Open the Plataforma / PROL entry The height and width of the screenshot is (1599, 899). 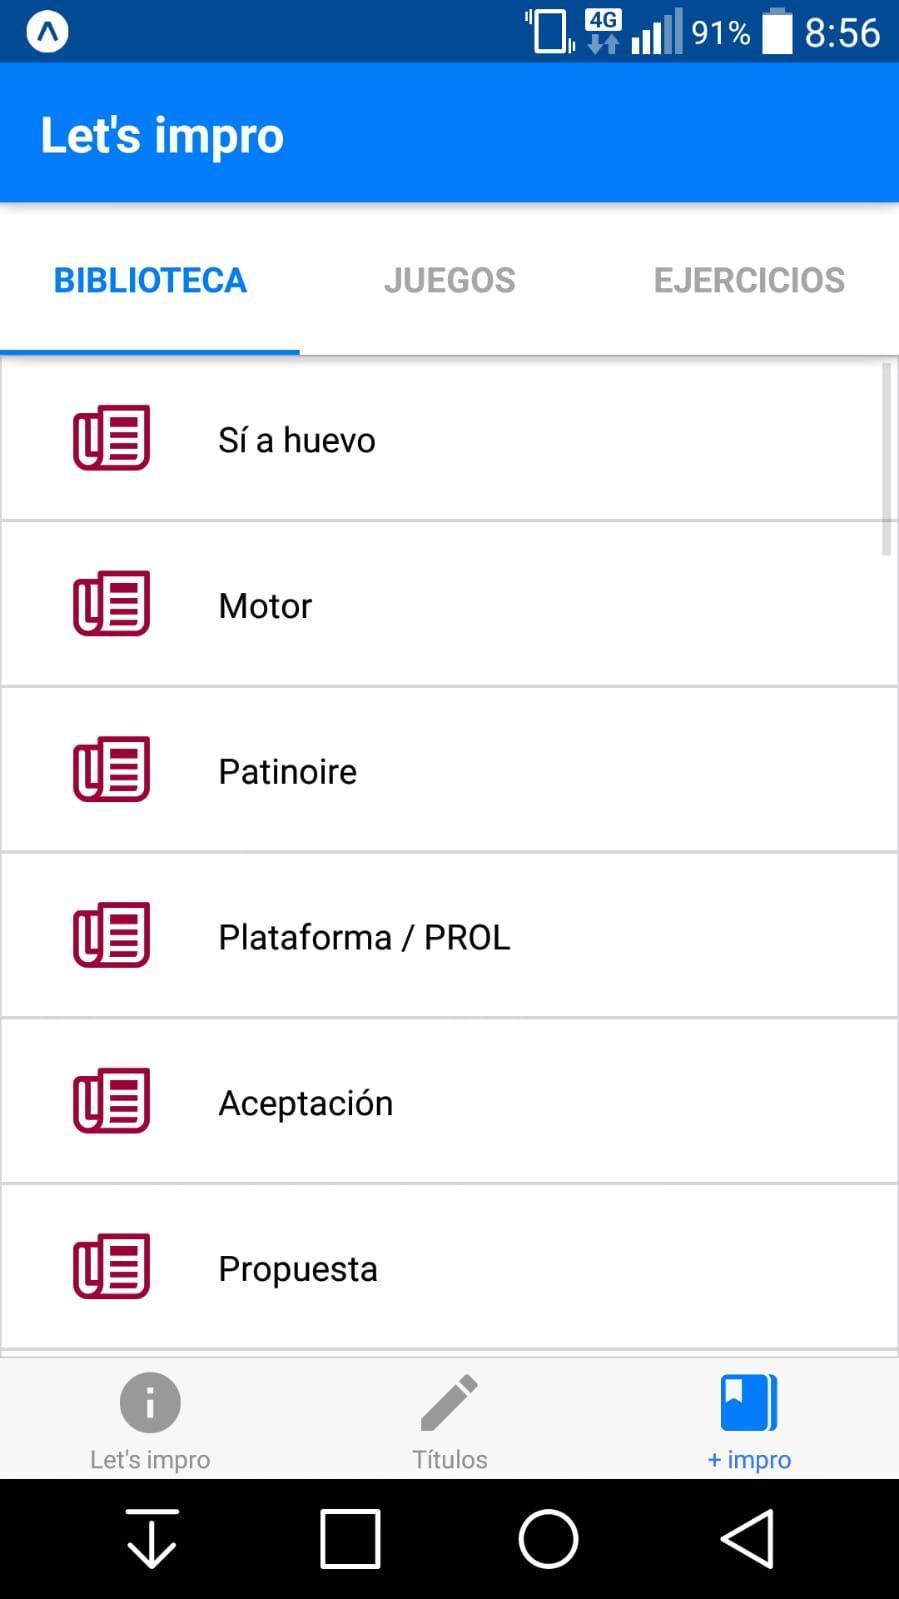point(449,935)
